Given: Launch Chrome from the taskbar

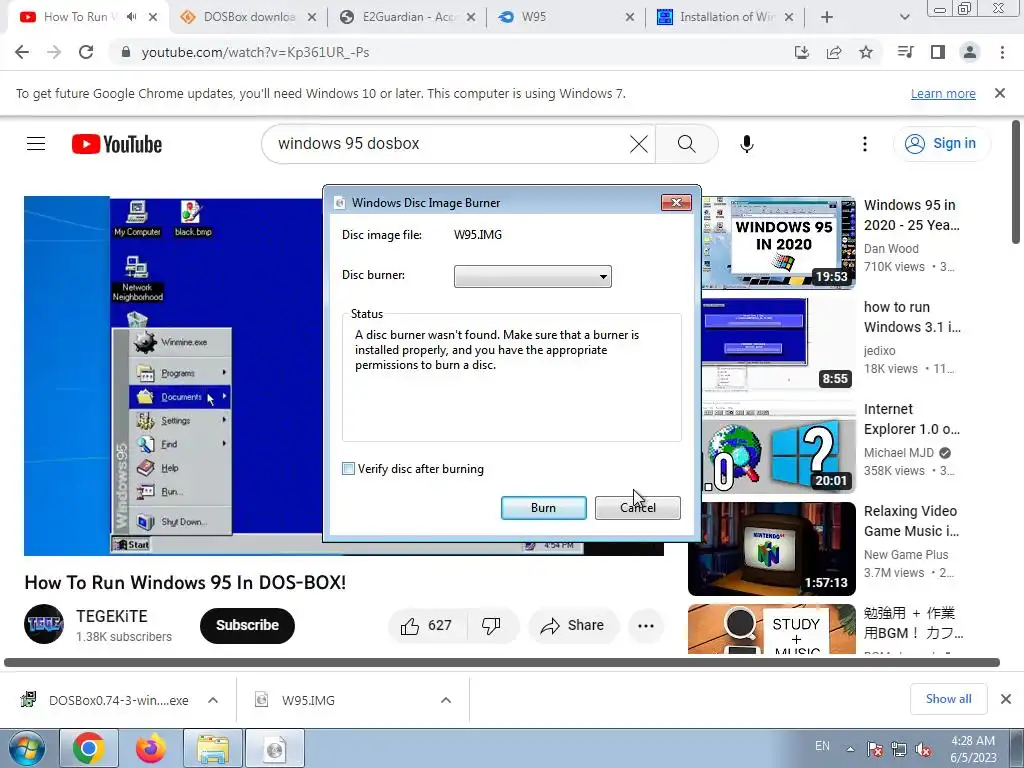Looking at the screenshot, I should click(89, 748).
